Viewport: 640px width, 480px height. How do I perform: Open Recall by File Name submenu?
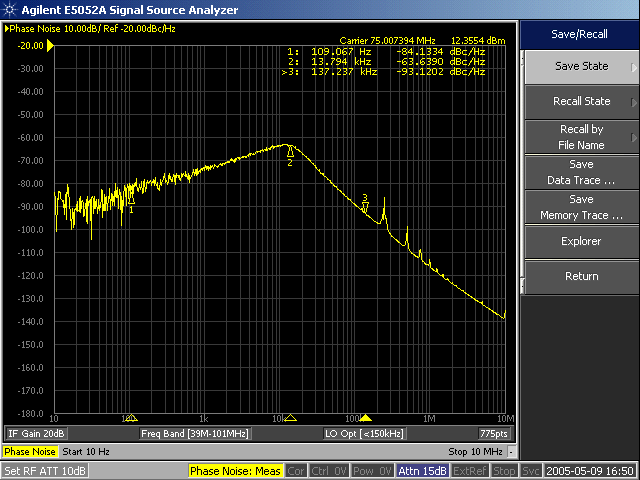point(580,137)
